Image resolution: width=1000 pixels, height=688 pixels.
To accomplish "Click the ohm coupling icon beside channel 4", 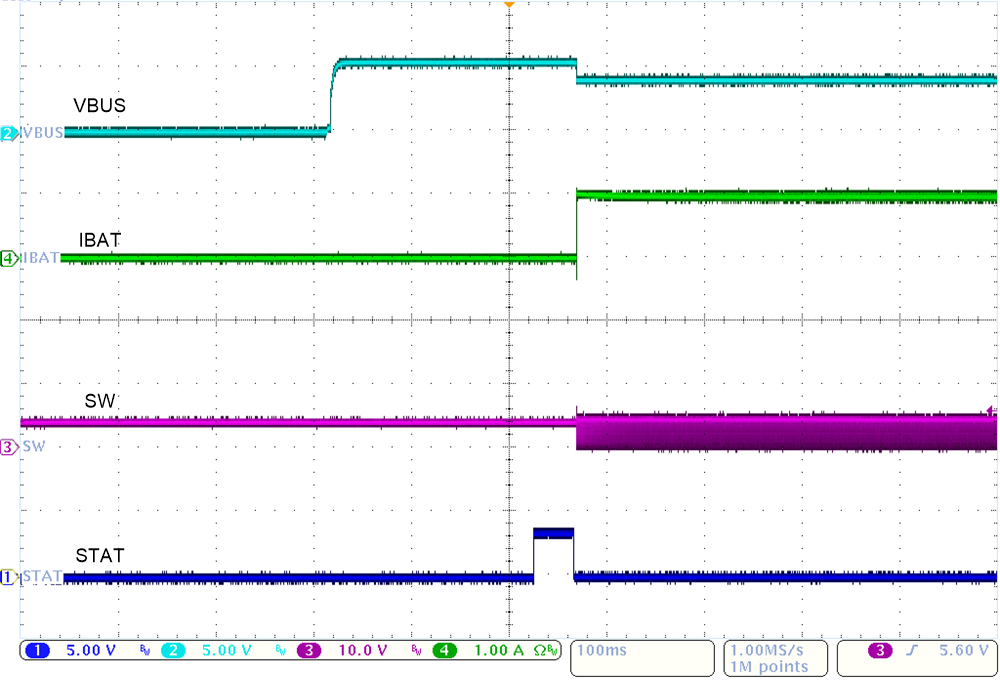I will click(x=538, y=651).
